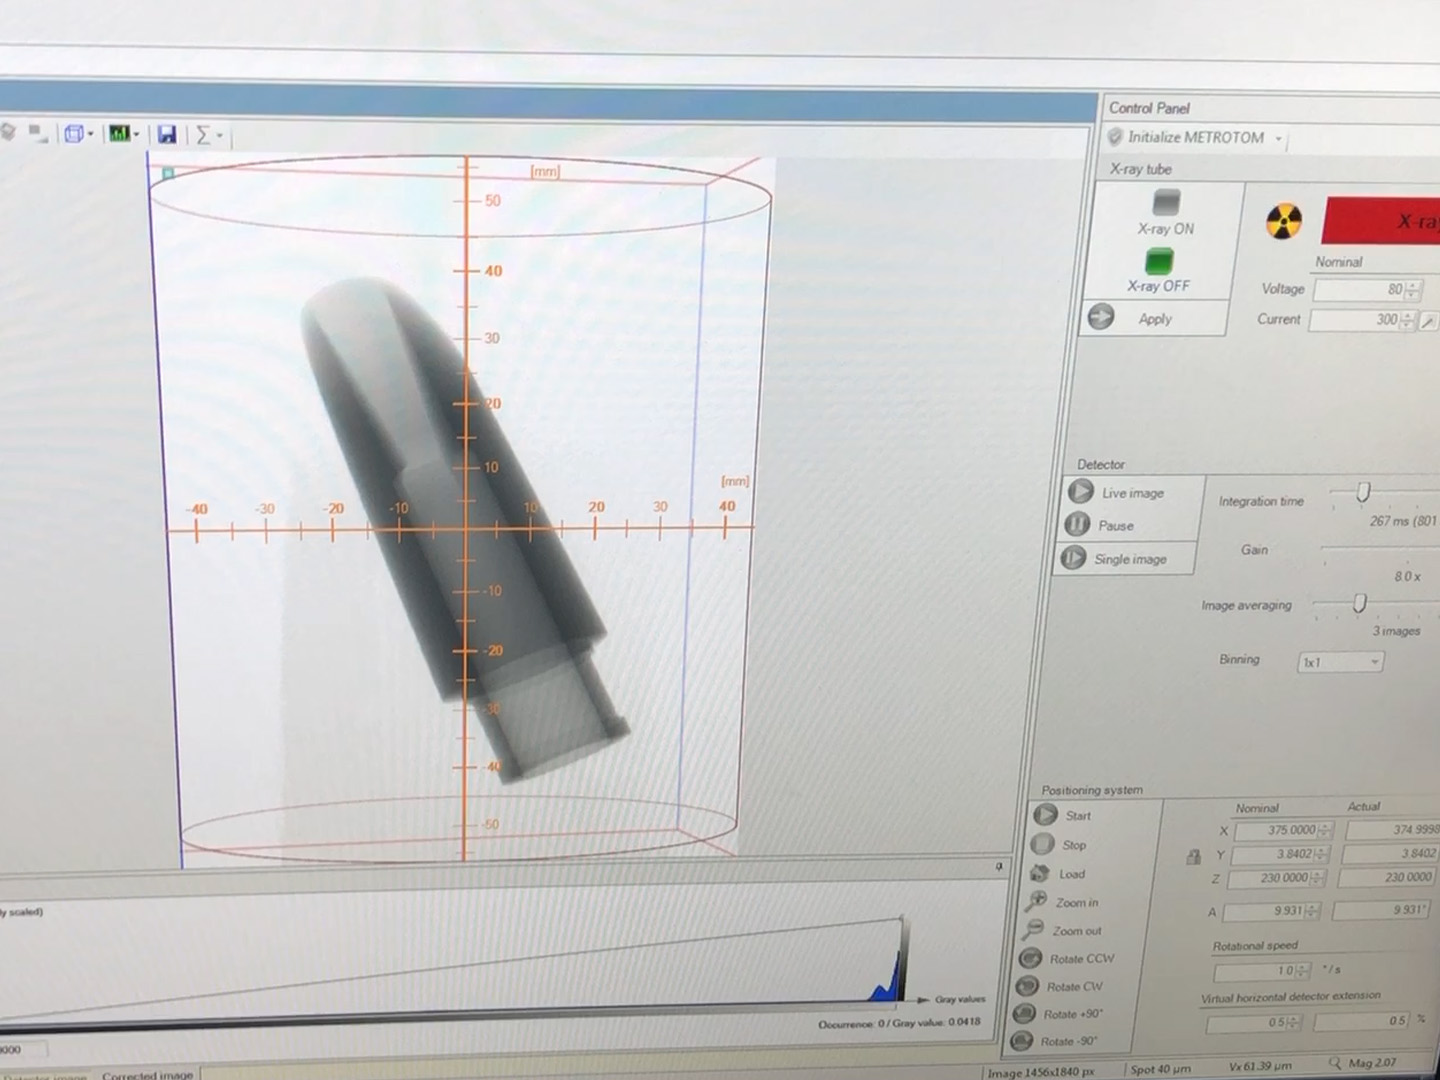Click the Zoom in magnifier icon
Image resolution: width=1440 pixels, height=1080 pixels.
point(1037,901)
